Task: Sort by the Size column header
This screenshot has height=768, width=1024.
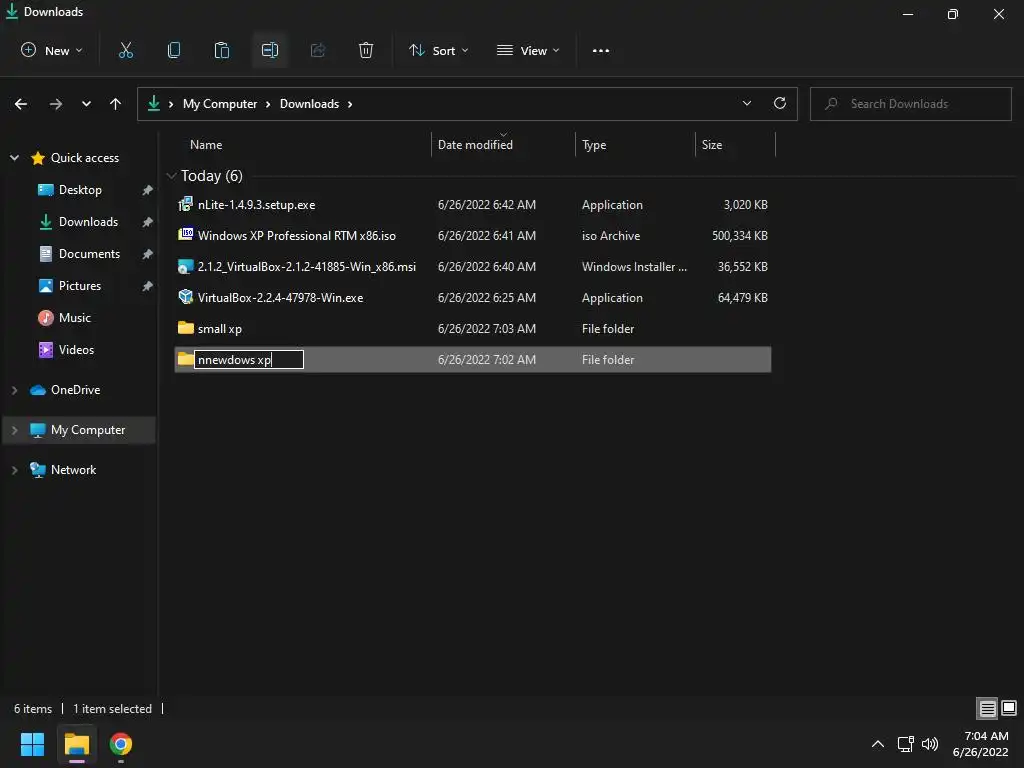Action: point(712,144)
